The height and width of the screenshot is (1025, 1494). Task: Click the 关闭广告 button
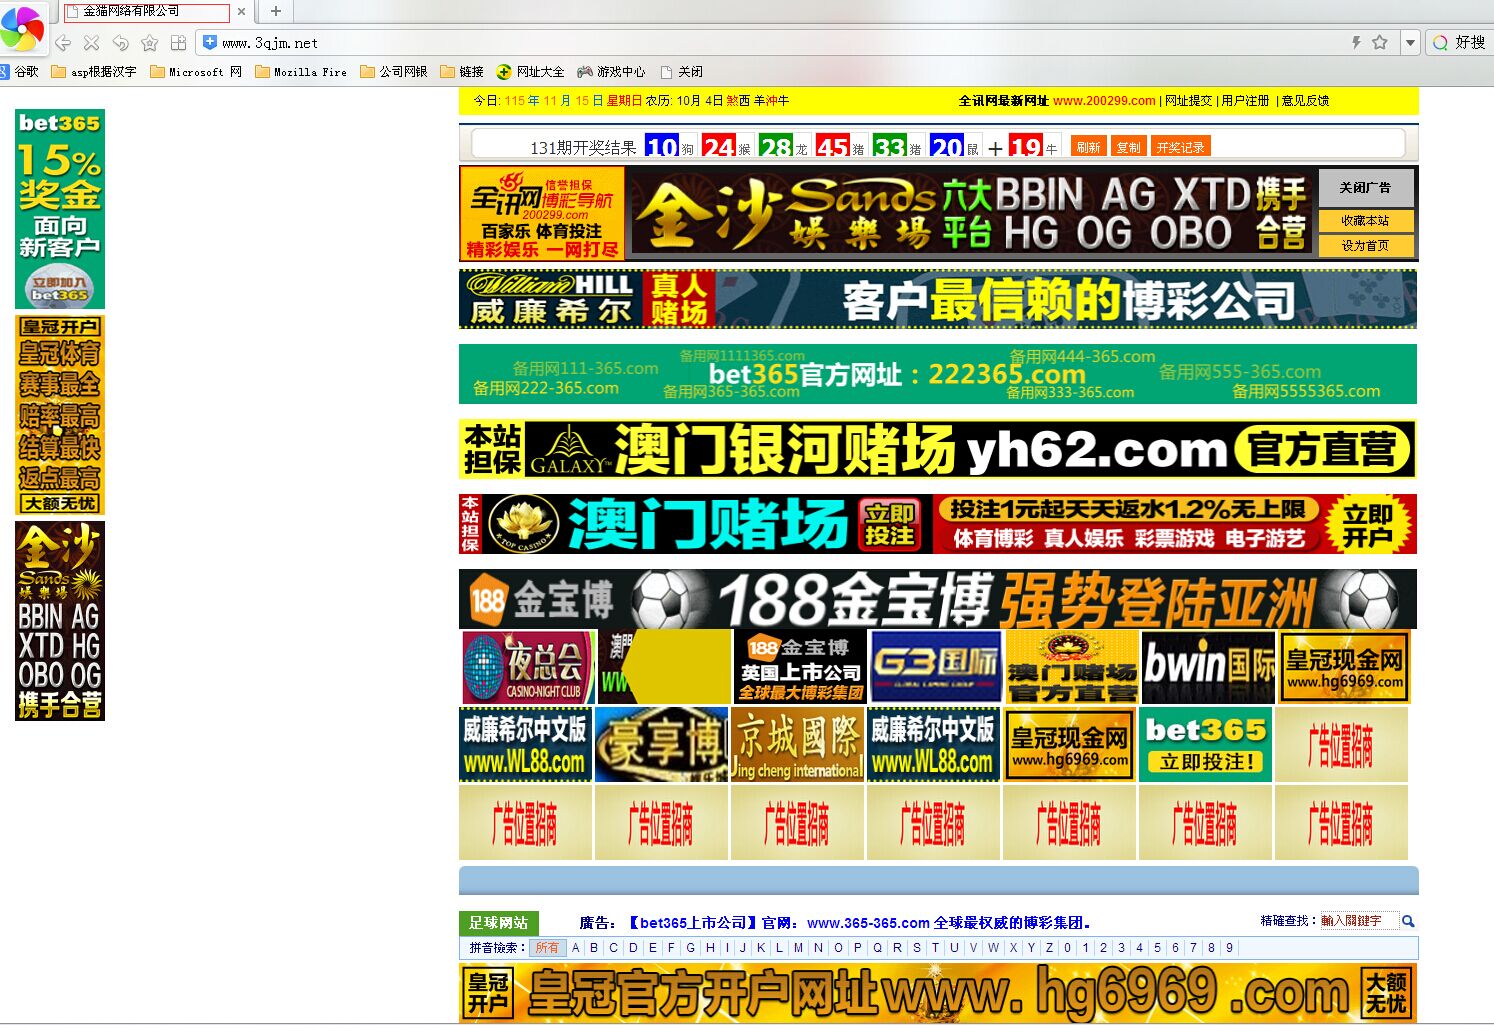tap(1365, 188)
